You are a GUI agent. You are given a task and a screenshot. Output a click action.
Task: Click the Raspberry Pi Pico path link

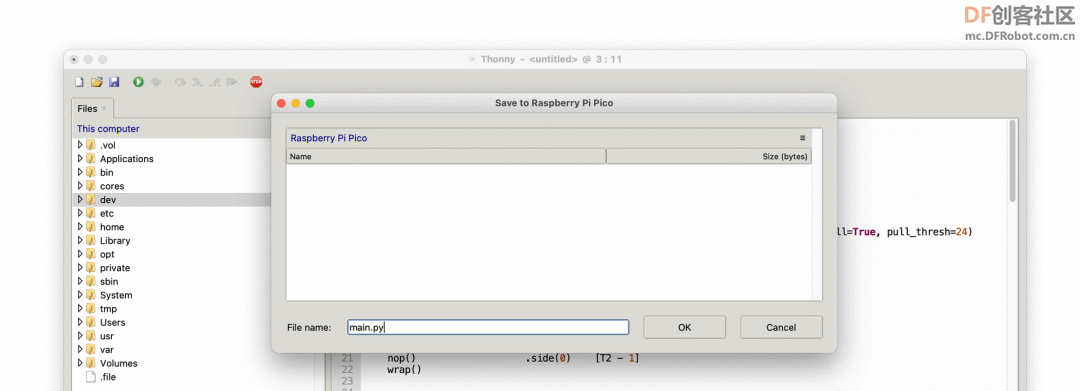click(x=329, y=138)
